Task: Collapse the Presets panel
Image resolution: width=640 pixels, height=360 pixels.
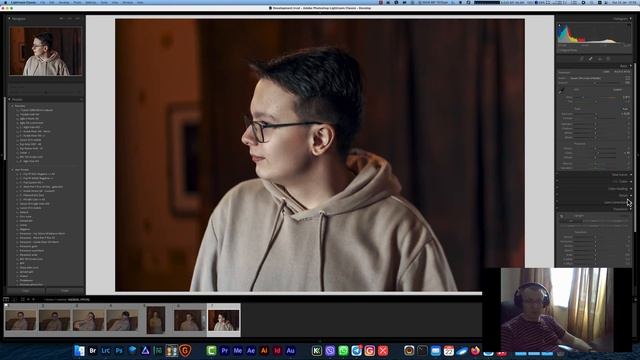Action: pos(9,99)
